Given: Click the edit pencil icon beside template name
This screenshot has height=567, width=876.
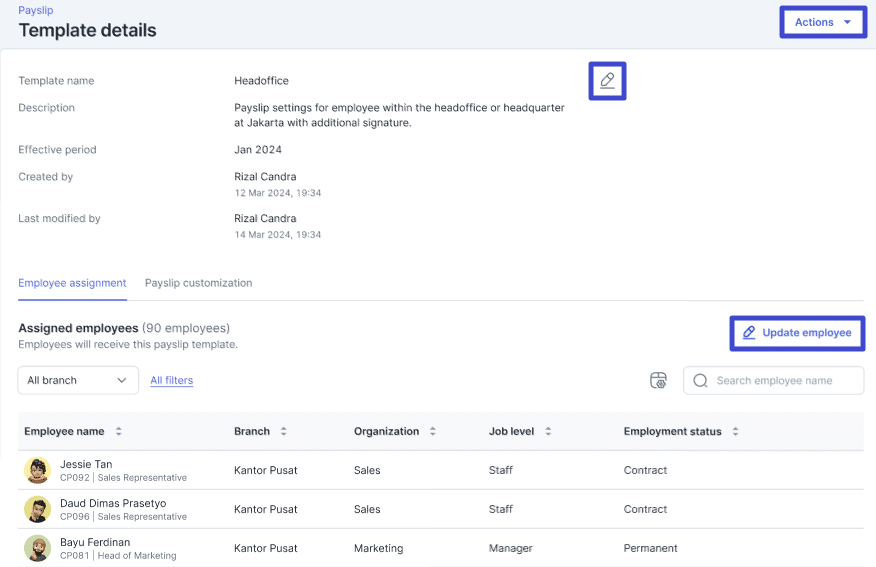Looking at the screenshot, I should click(607, 81).
